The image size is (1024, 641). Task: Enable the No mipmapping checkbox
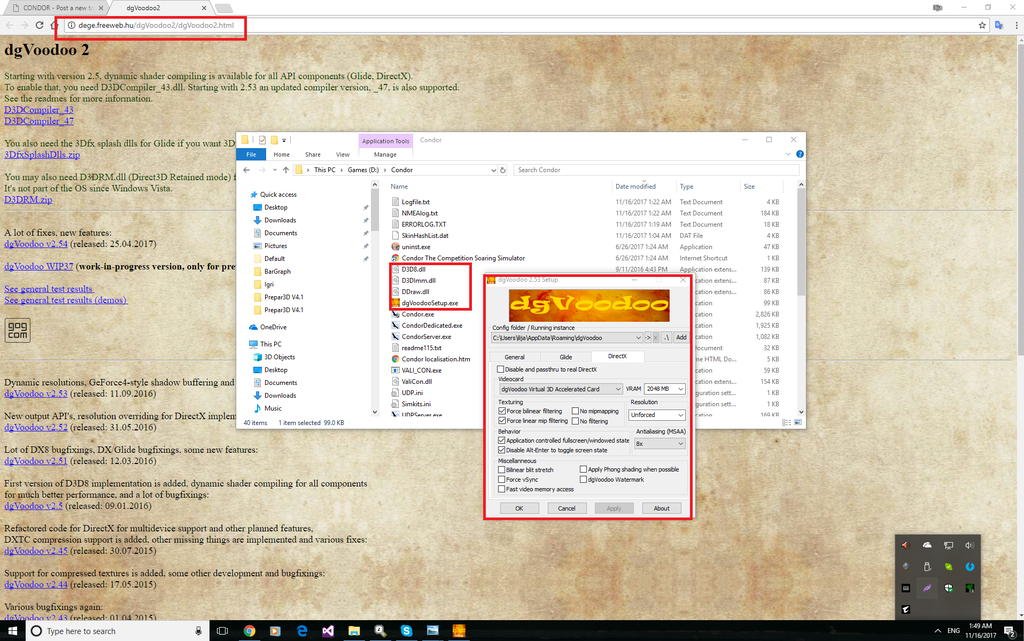(x=575, y=411)
